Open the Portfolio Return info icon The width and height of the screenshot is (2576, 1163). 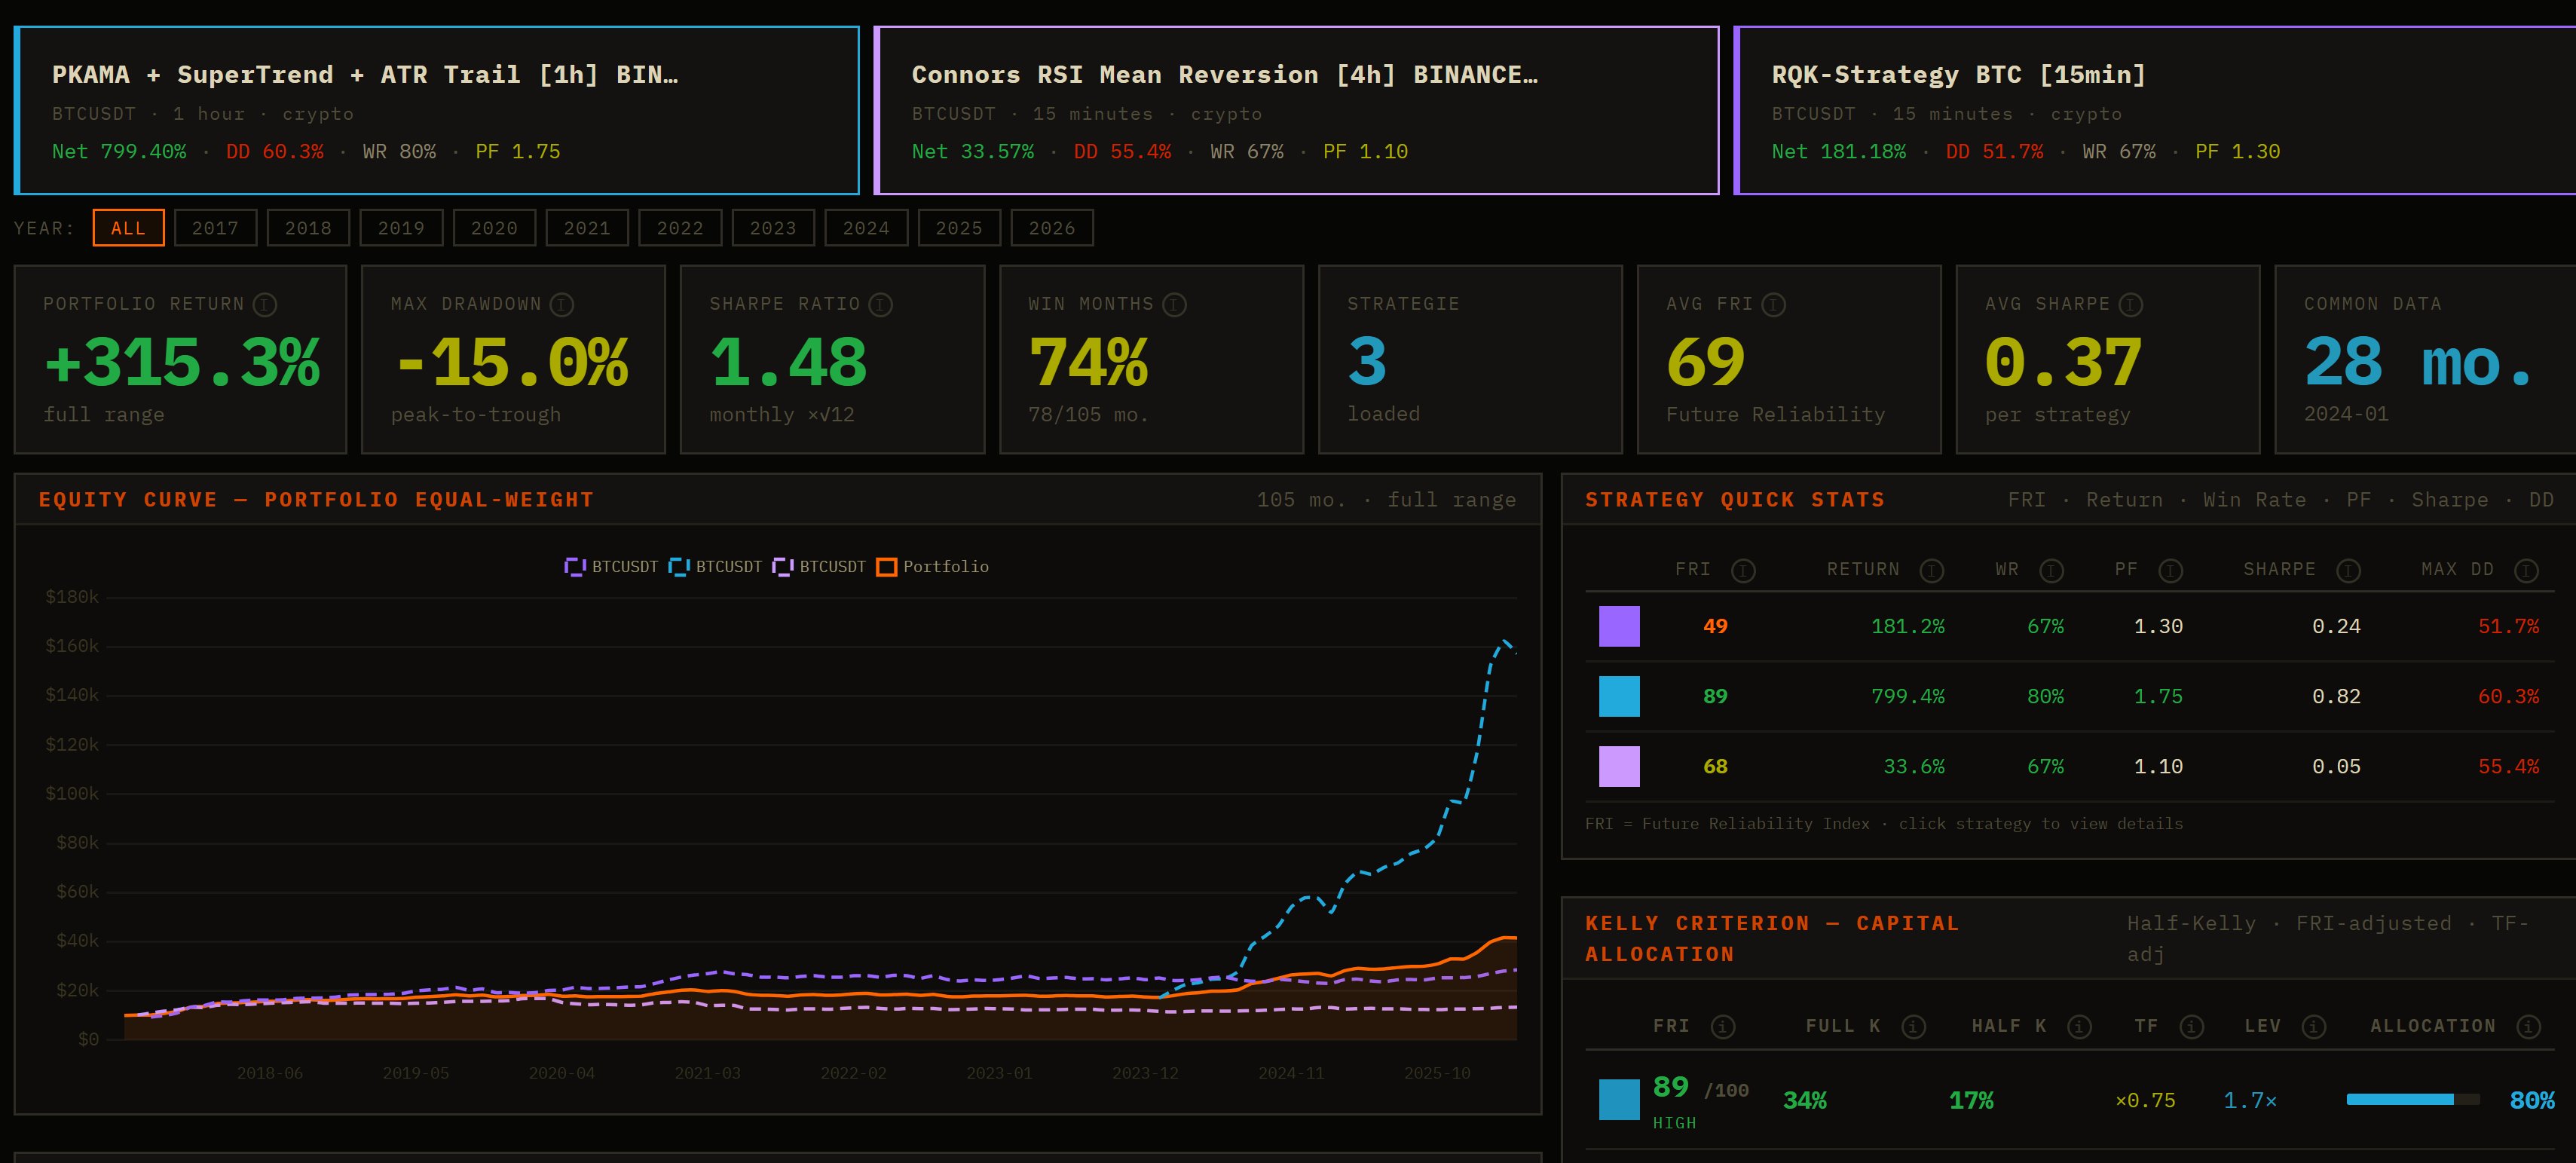tap(265, 304)
